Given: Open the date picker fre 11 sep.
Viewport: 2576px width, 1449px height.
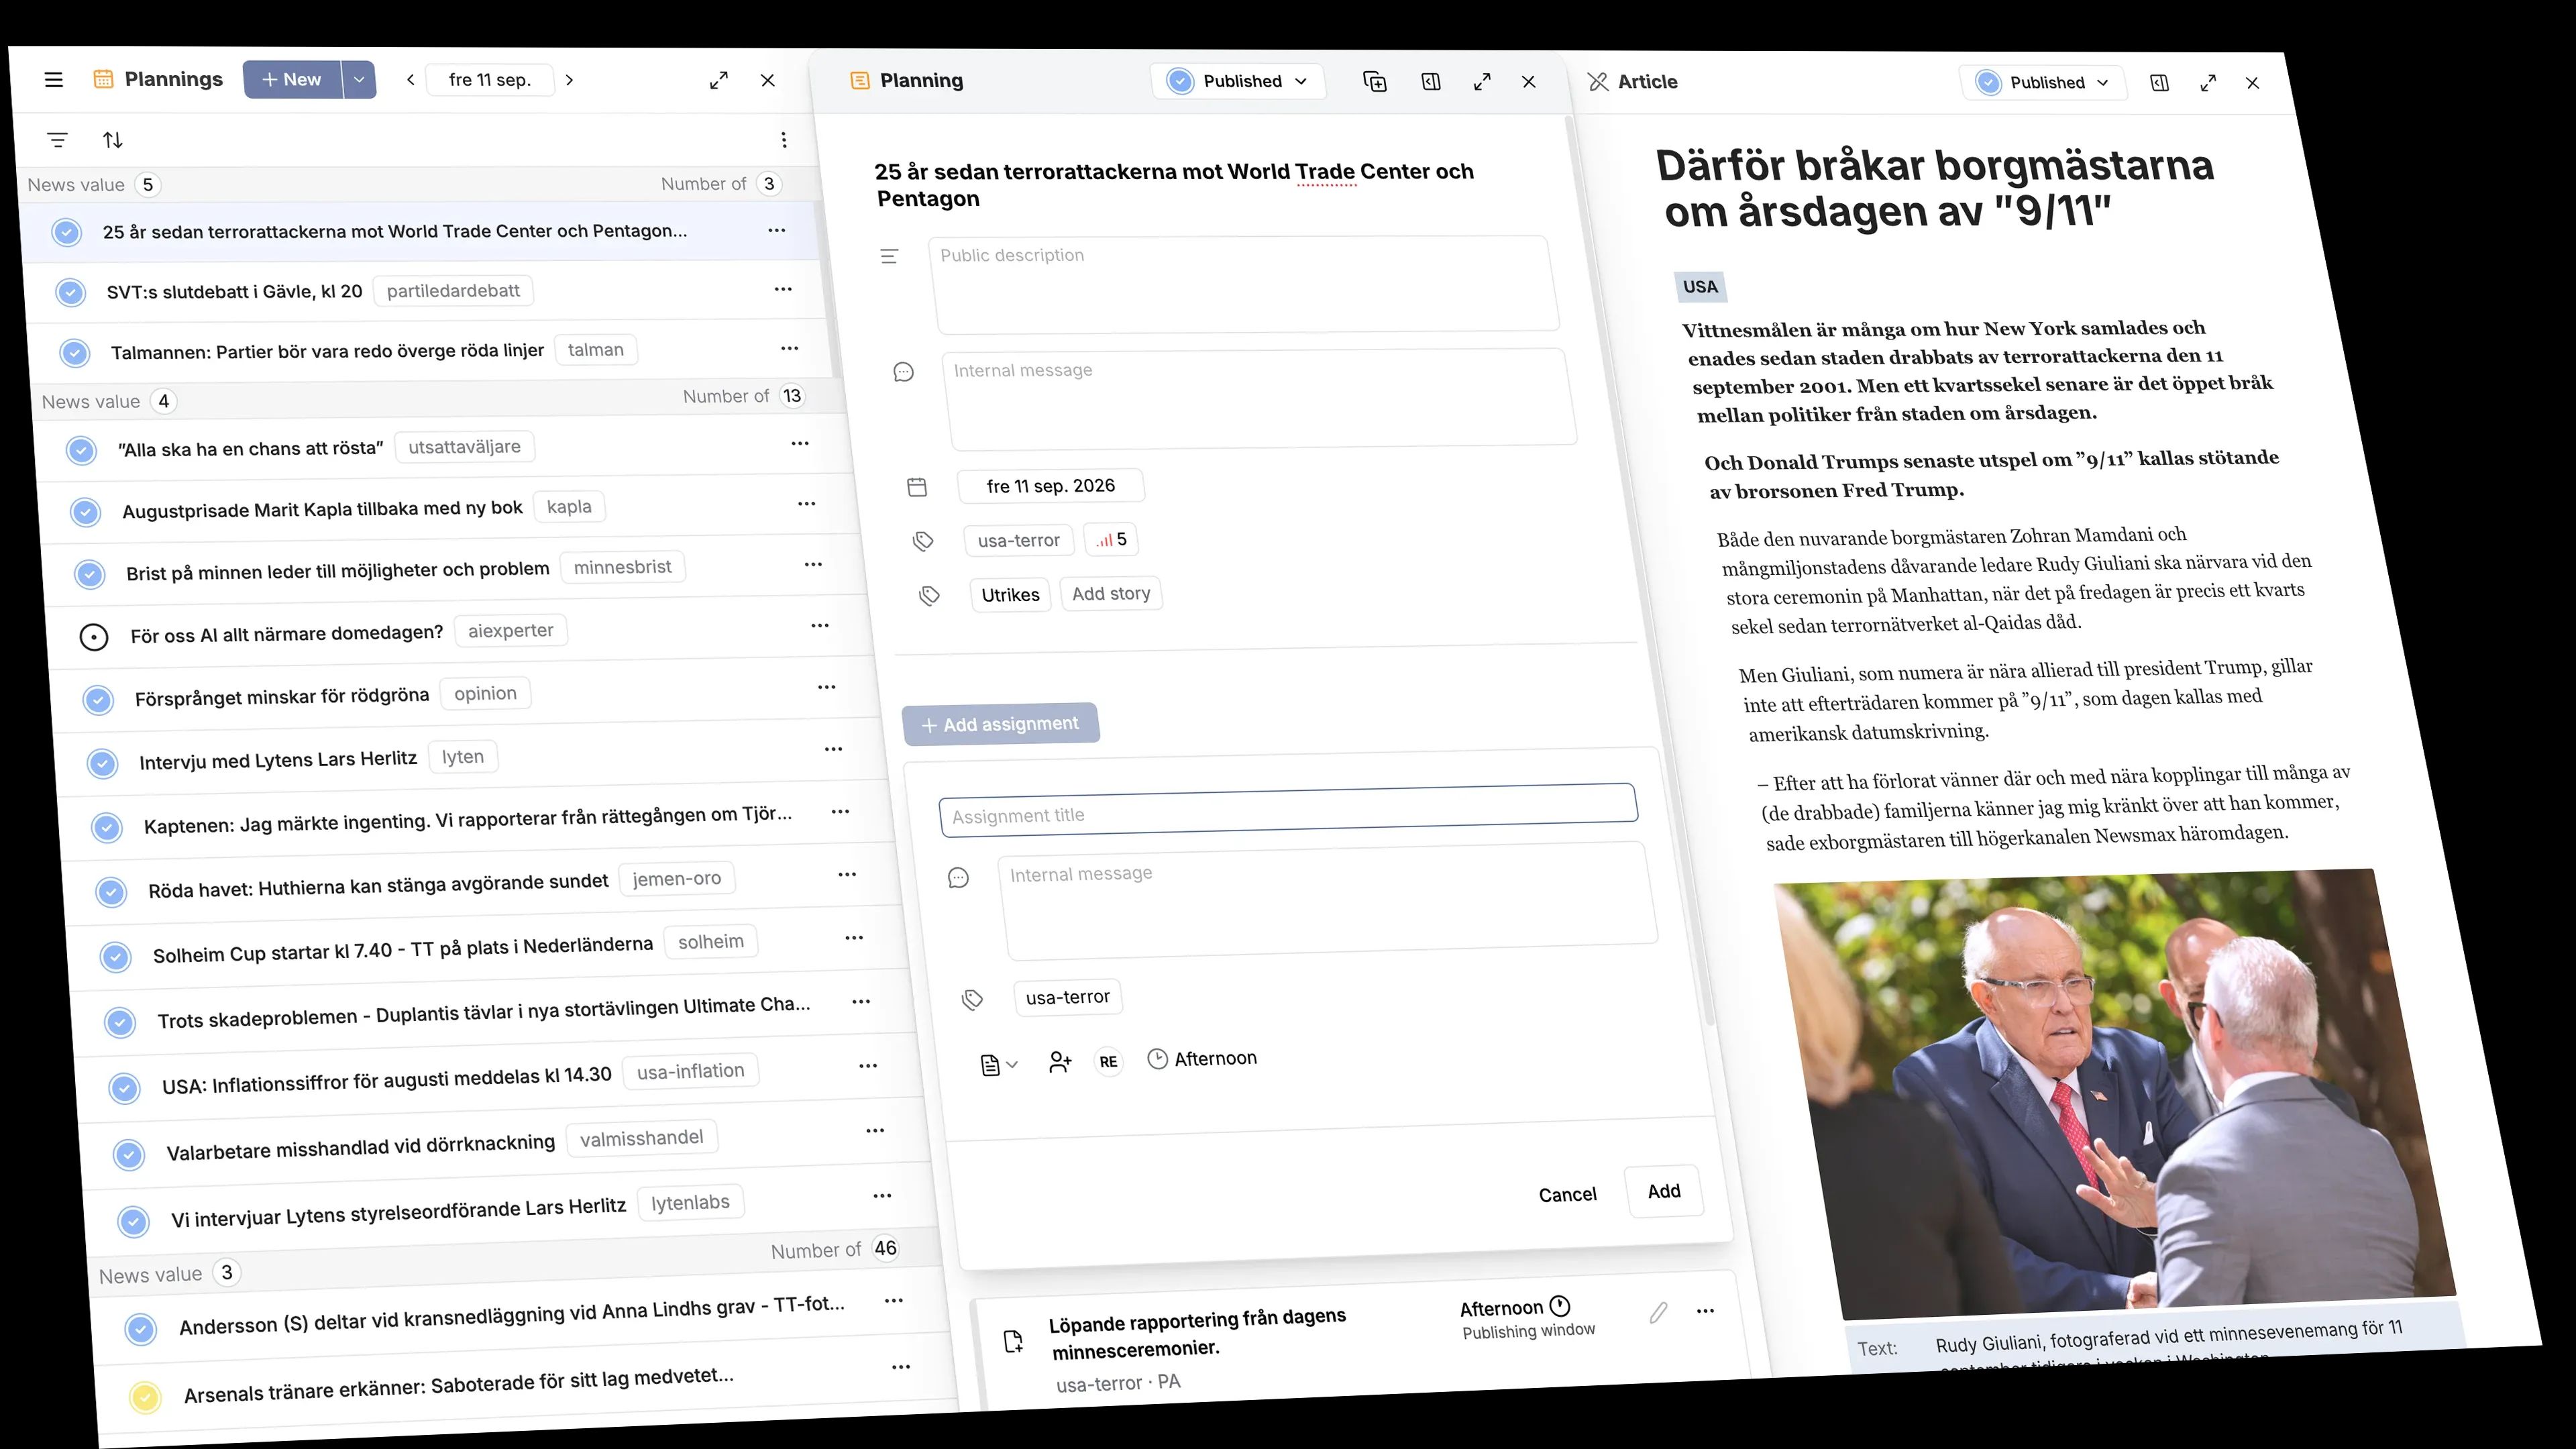Looking at the screenshot, I should click(x=490, y=80).
